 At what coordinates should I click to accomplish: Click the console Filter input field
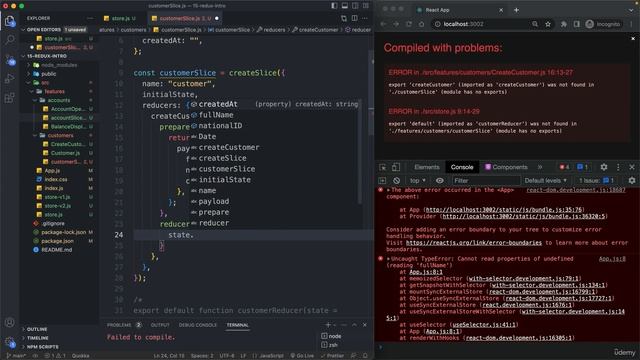pos(486,180)
